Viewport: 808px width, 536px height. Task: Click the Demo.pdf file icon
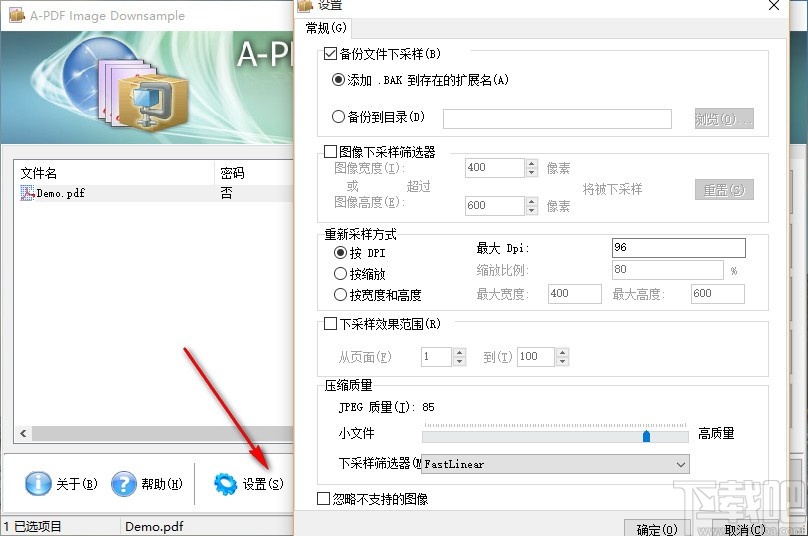pos(27,193)
